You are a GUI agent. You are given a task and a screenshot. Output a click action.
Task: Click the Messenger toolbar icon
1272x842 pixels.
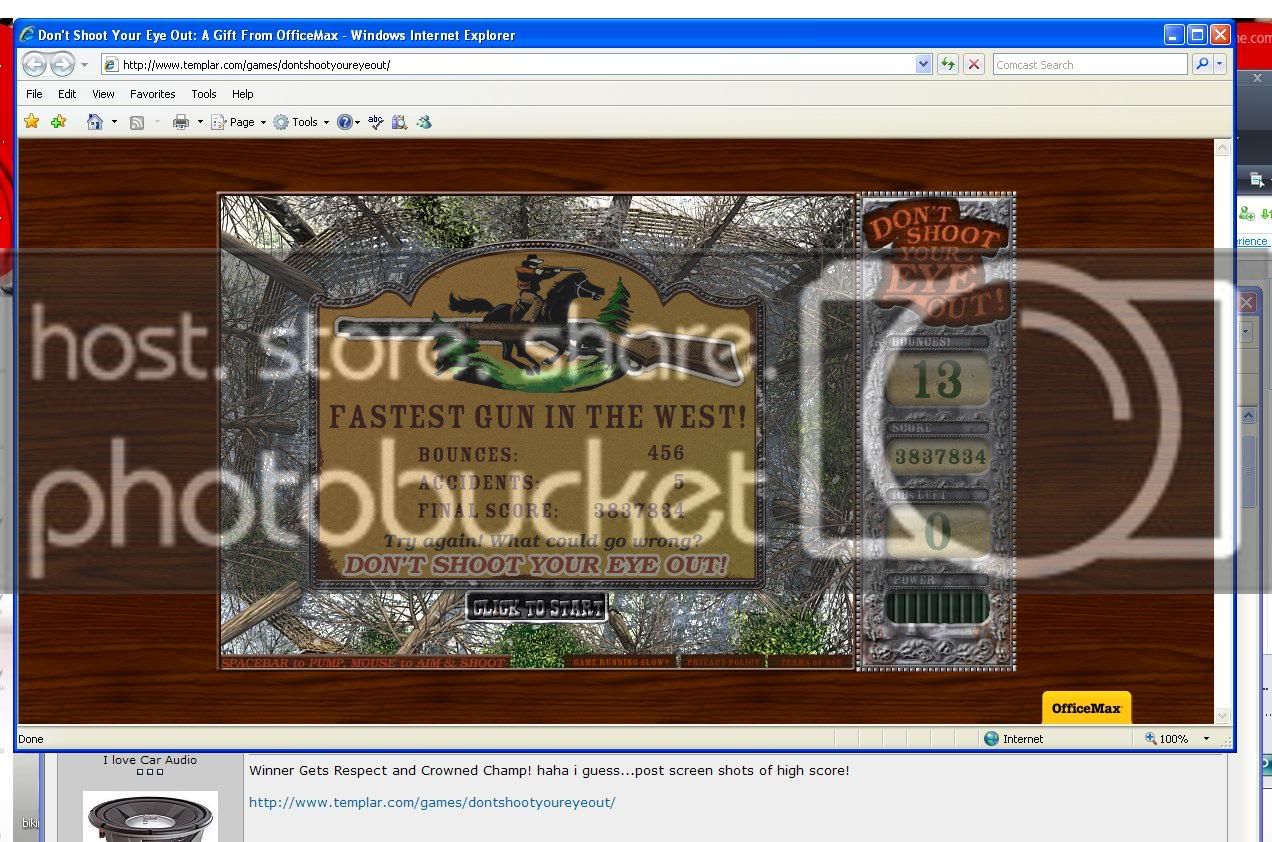pyautogui.click(x=424, y=122)
